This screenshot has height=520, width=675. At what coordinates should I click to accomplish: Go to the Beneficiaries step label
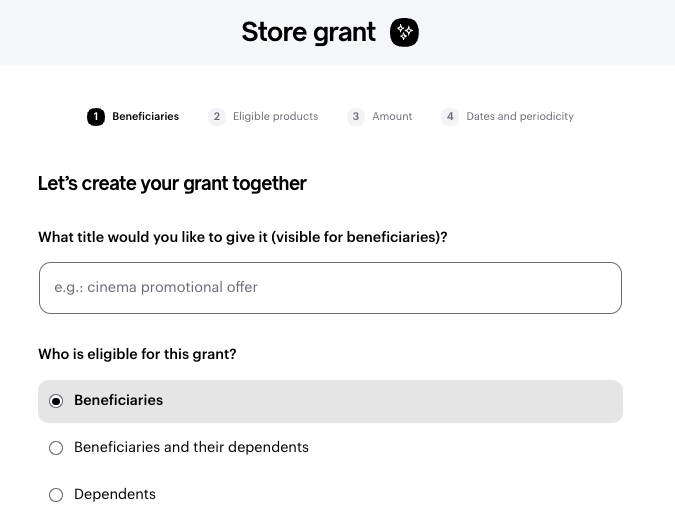[x=145, y=117]
